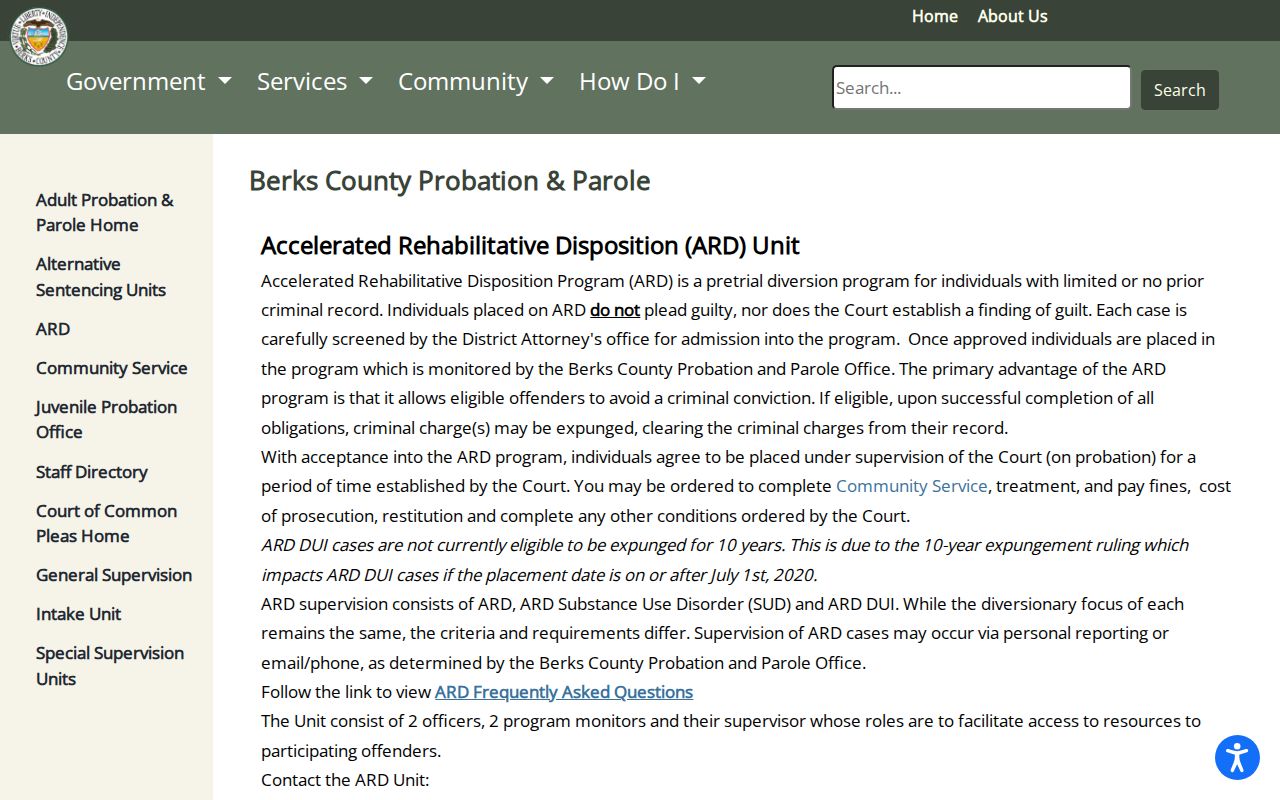Click the italic 'ARD DUI cases are not' sentence
This screenshot has height=800, width=1280.
[x=725, y=560]
